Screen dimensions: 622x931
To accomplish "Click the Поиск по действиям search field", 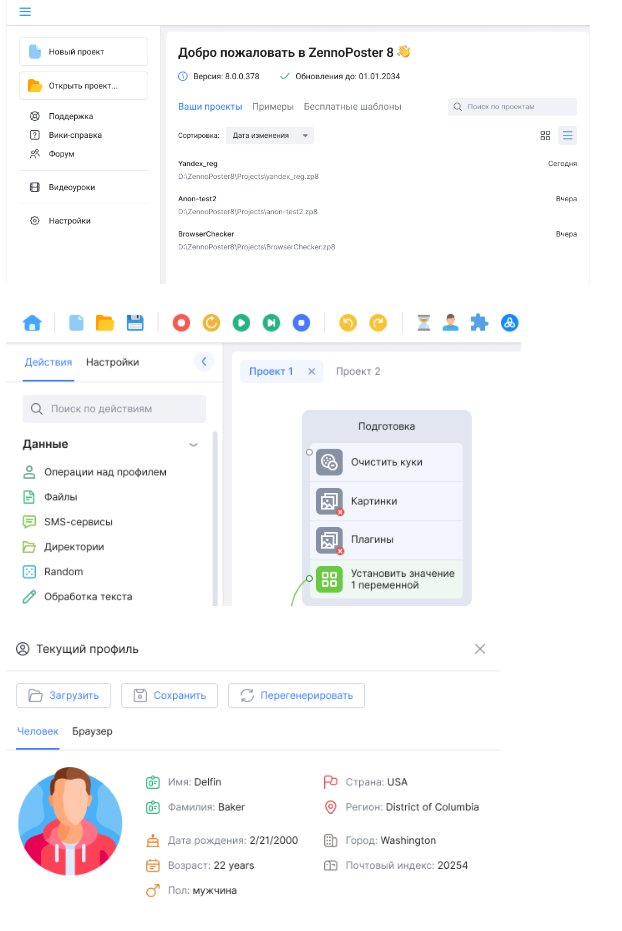I will (114, 409).
